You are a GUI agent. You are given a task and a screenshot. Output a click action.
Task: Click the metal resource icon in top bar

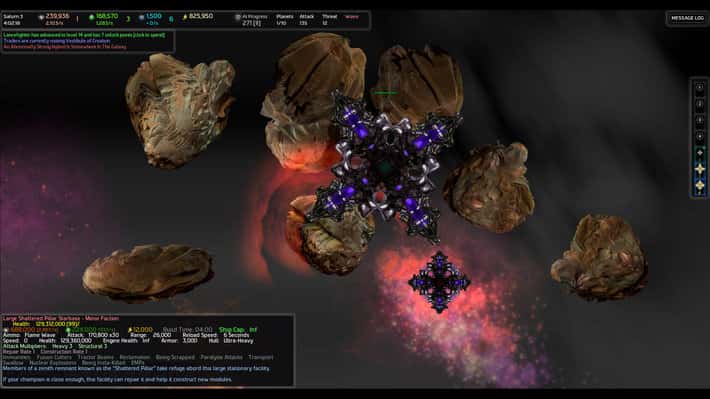[x=41, y=17]
